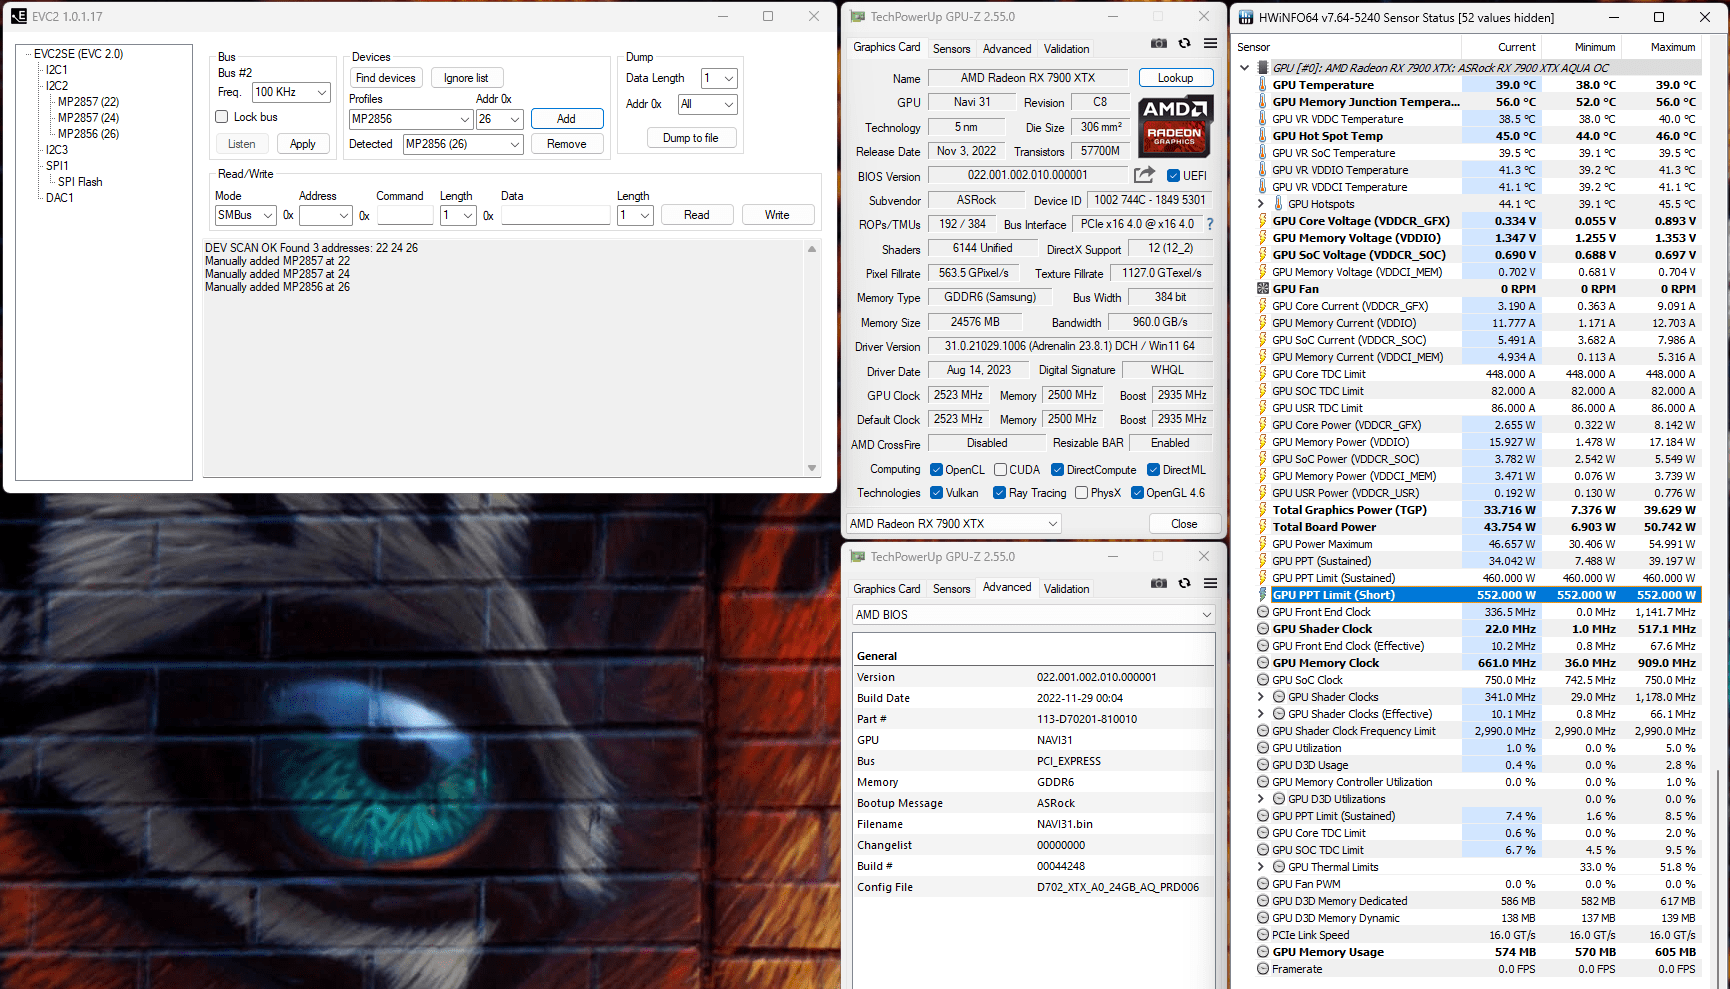The height and width of the screenshot is (989, 1730).
Task: Click the HWiNFO64 title bar icon
Action: [x=1246, y=17]
